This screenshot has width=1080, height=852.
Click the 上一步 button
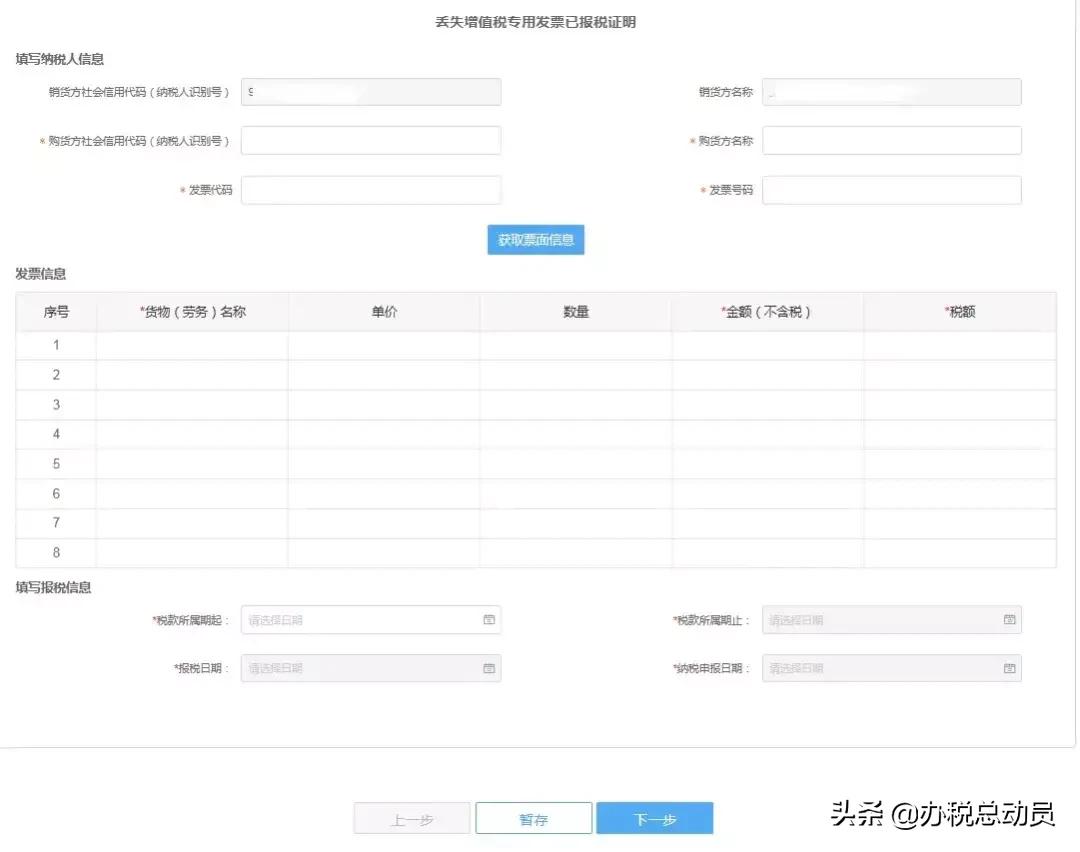click(x=411, y=817)
